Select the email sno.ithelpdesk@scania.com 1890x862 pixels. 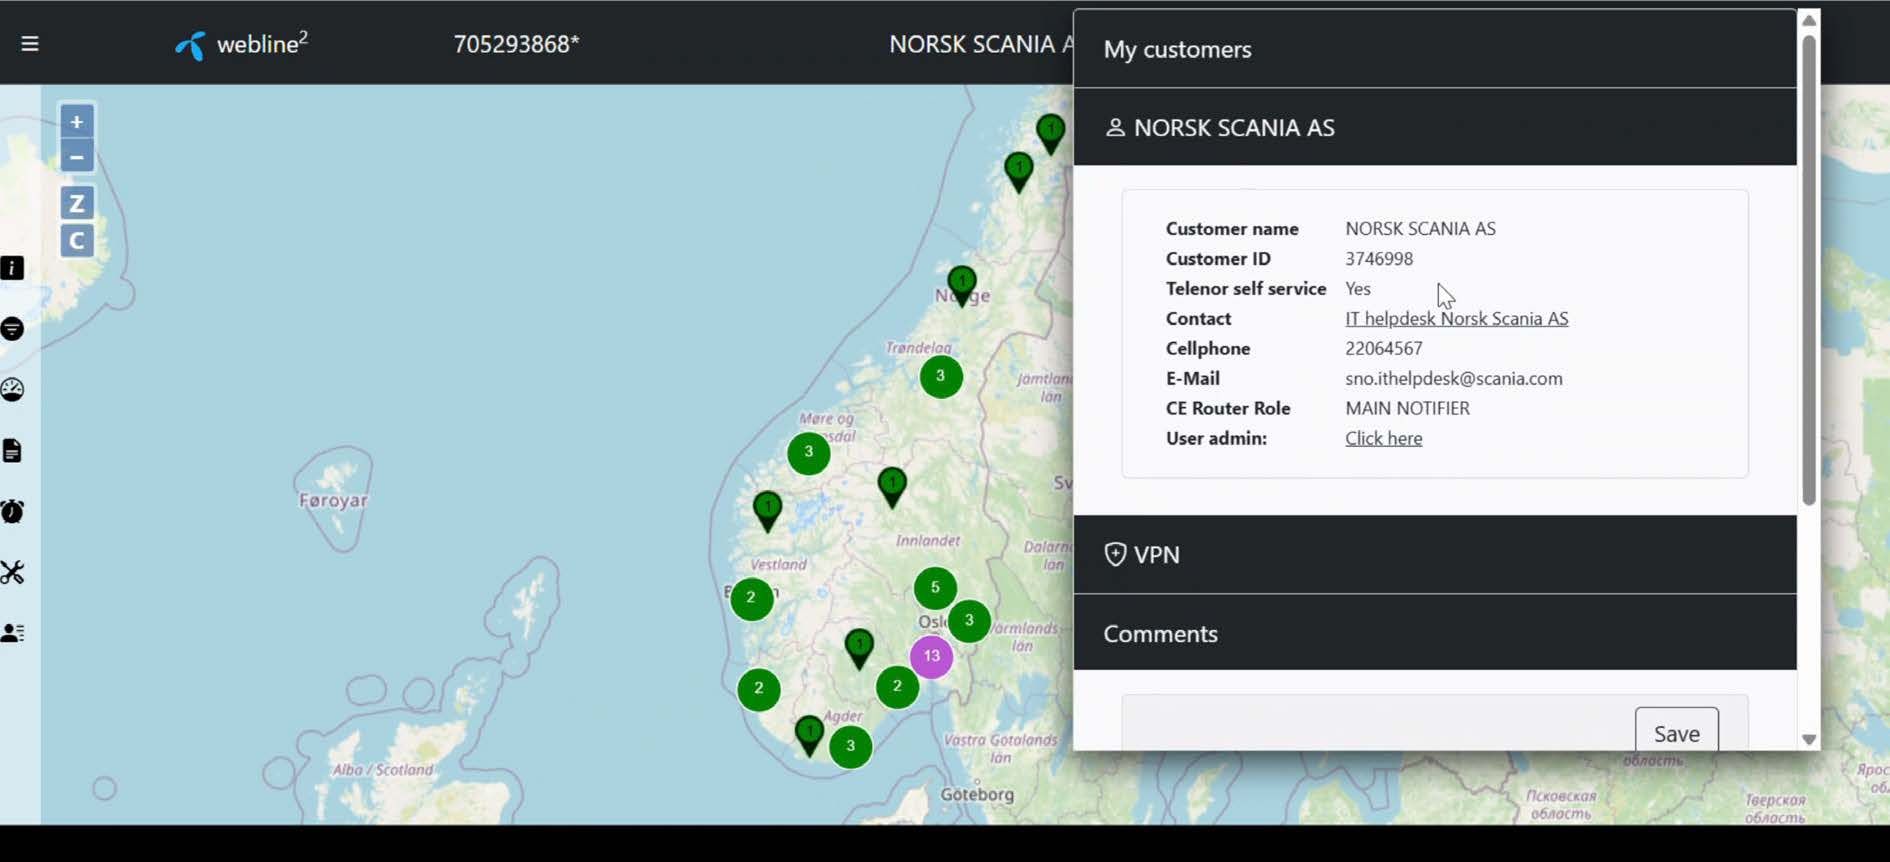tap(1453, 378)
